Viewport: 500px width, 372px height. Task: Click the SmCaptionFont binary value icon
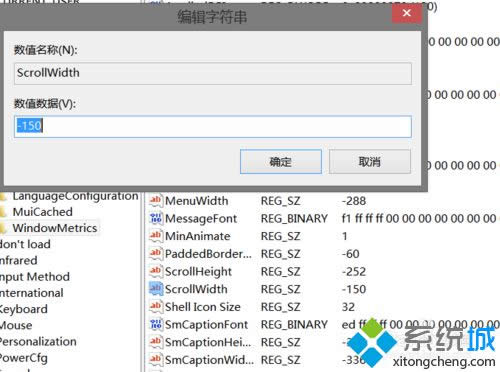tap(156, 324)
